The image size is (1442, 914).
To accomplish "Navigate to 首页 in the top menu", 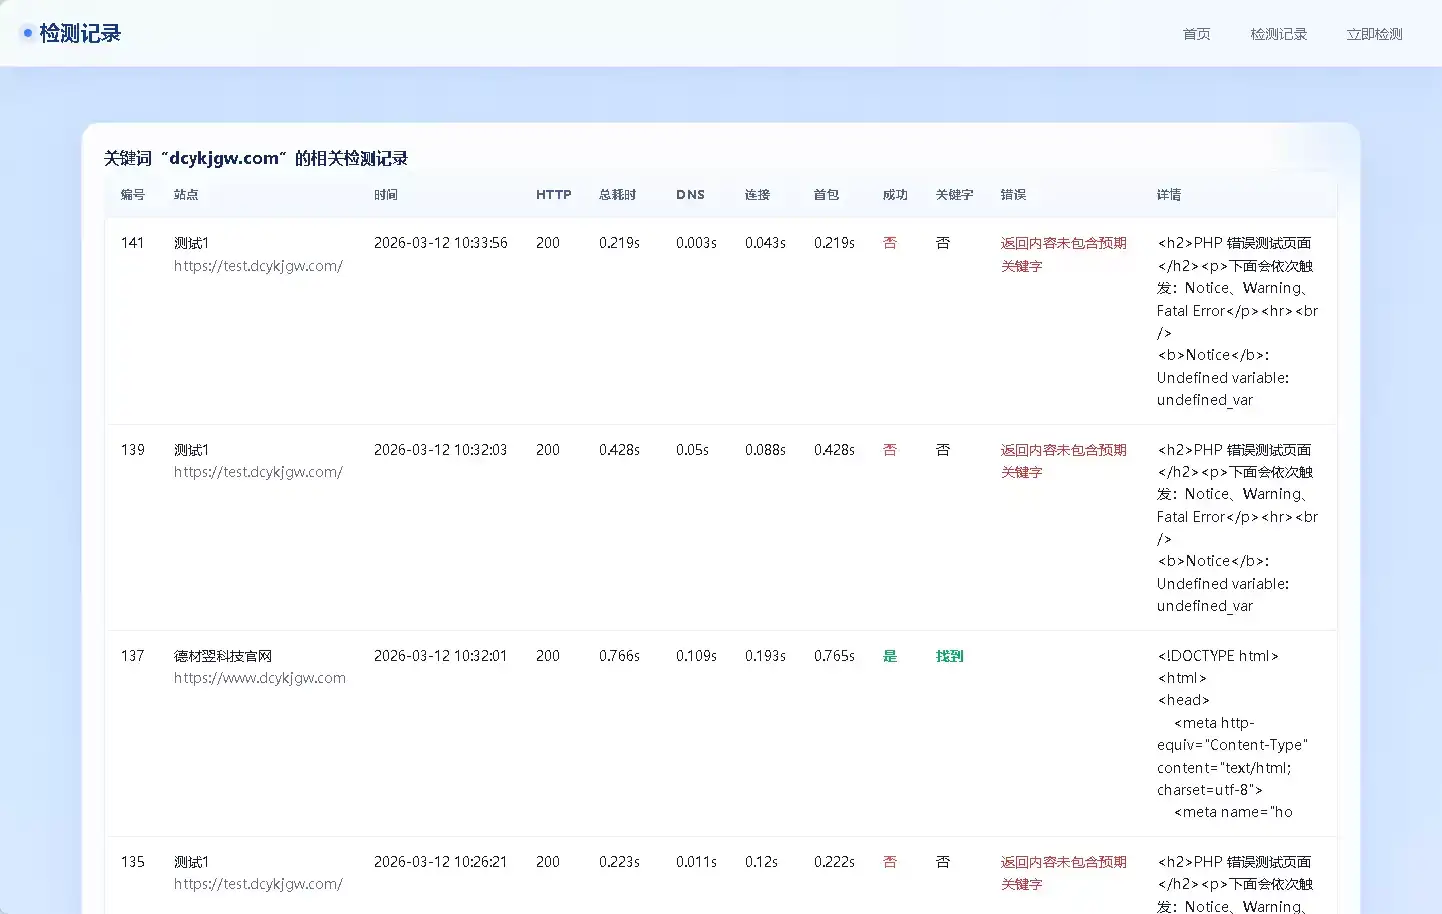I will coord(1195,33).
